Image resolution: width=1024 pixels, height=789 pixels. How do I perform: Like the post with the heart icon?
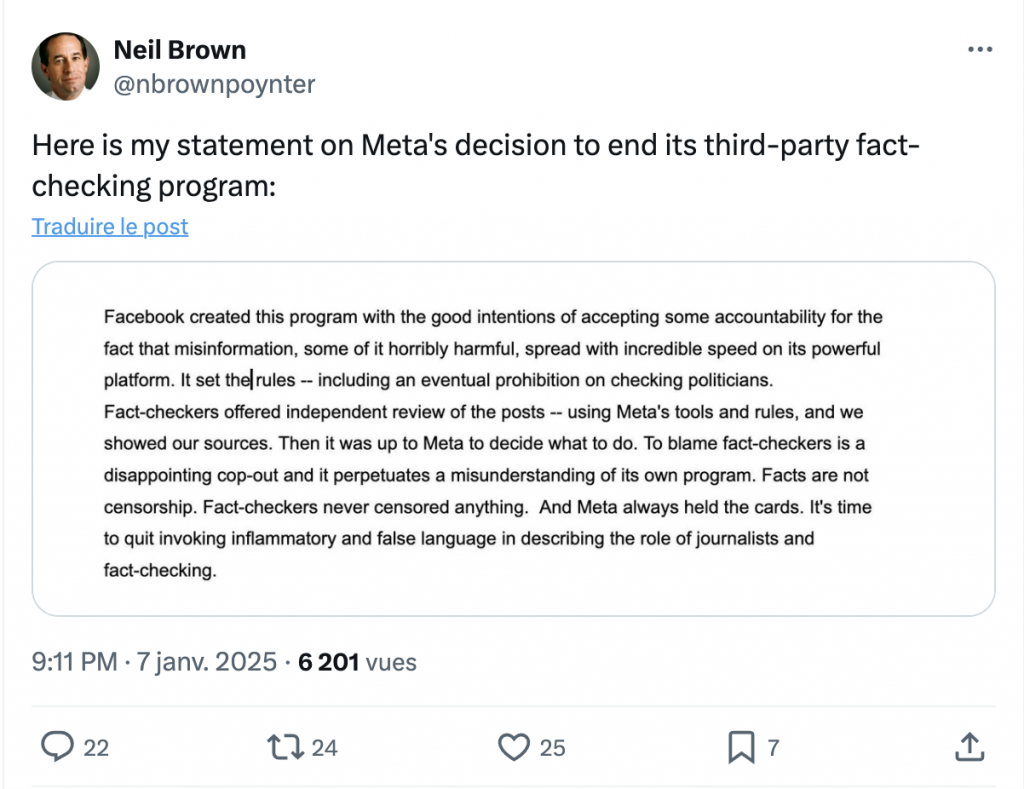coord(513,746)
